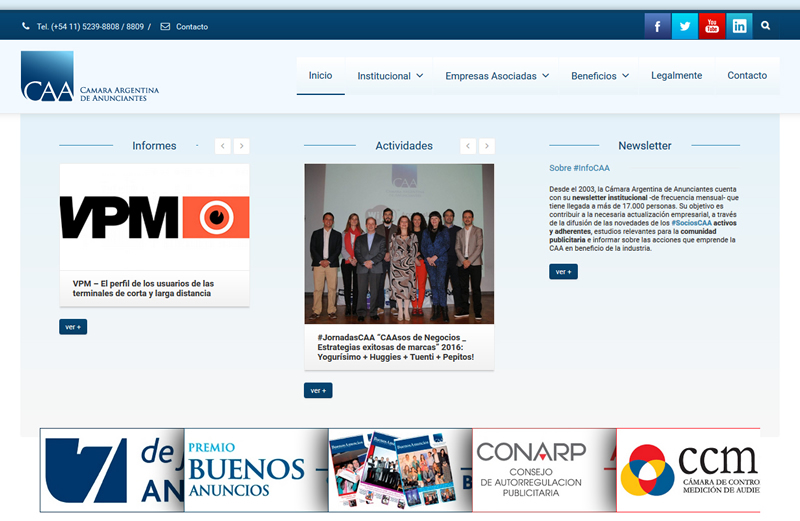Open the LinkedIn page icon
This screenshot has height=521, width=800.
point(739,26)
